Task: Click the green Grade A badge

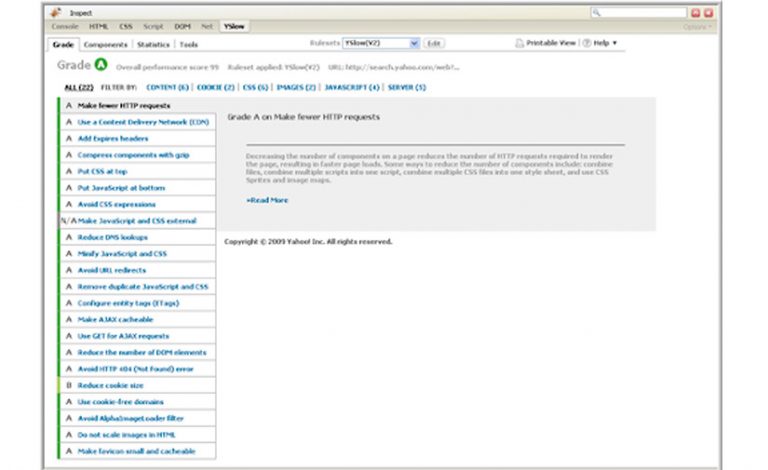Action: [x=100, y=65]
